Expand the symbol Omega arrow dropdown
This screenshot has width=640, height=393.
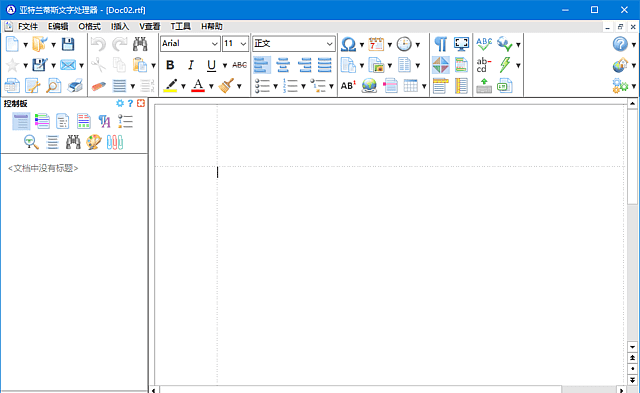[x=361, y=44]
